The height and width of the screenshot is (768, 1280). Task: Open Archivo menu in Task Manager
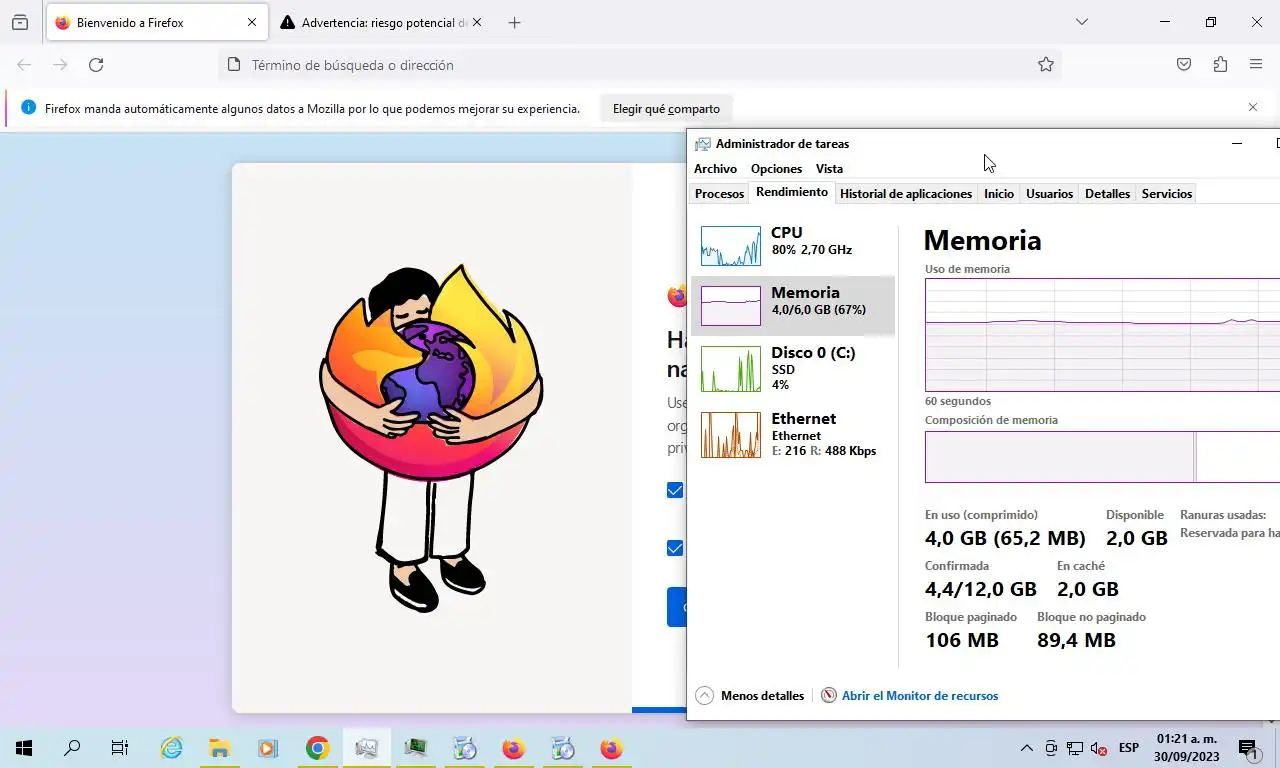tap(715, 169)
